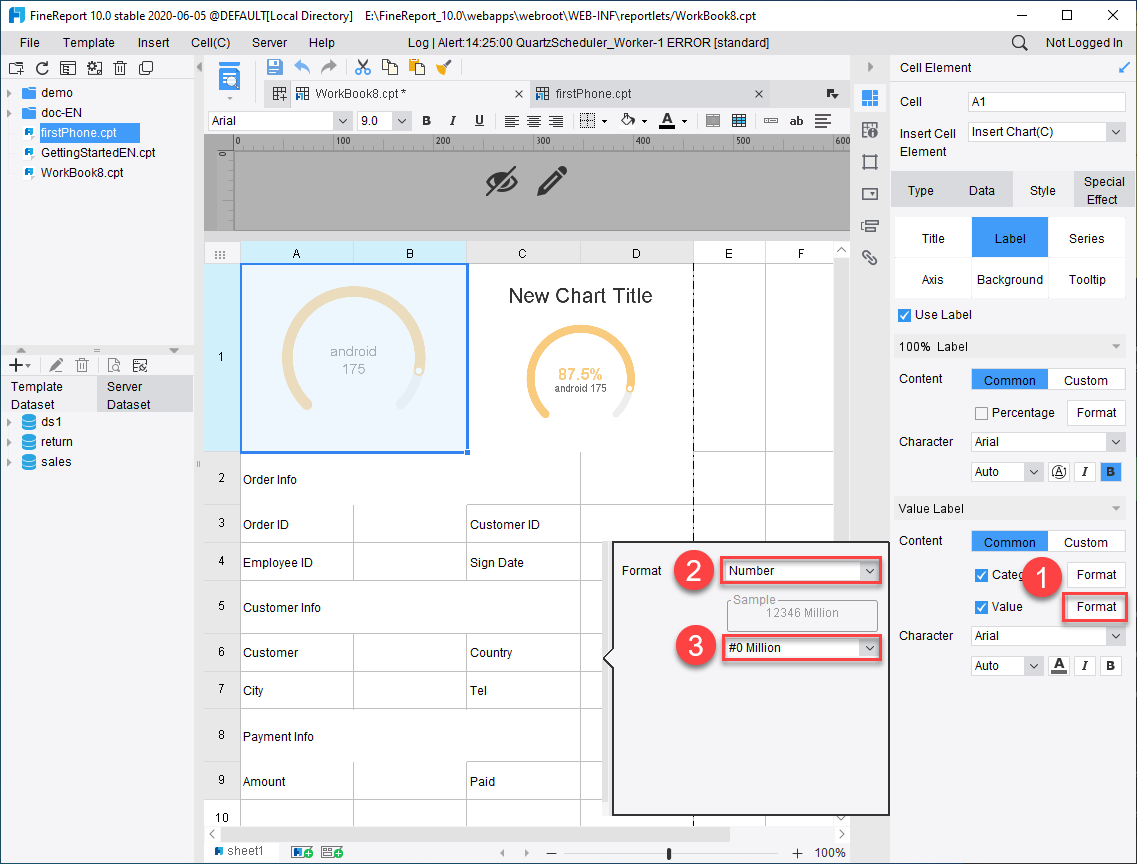Expand the doc-EN folder
The height and width of the screenshot is (864, 1137).
(9, 113)
